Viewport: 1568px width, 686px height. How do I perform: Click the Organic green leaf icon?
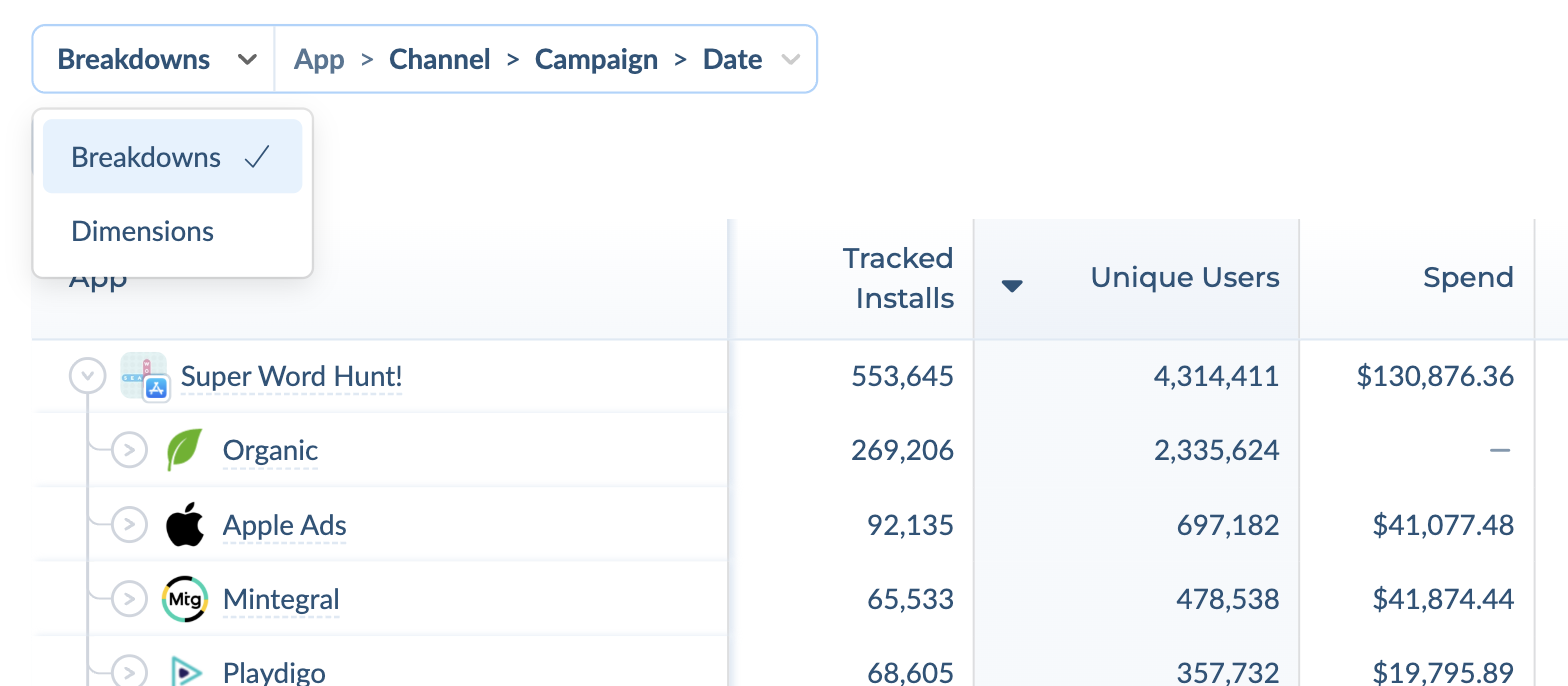[x=185, y=450]
